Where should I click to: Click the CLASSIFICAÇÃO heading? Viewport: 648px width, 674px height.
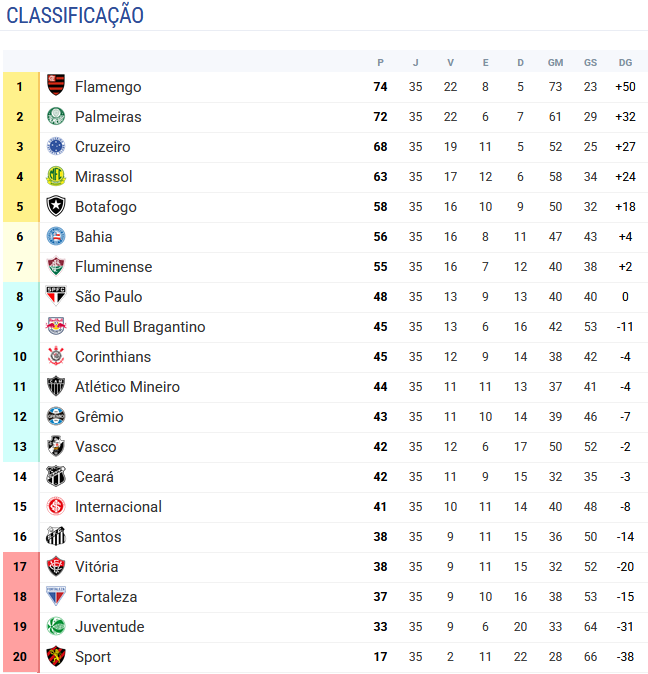click(75, 15)
